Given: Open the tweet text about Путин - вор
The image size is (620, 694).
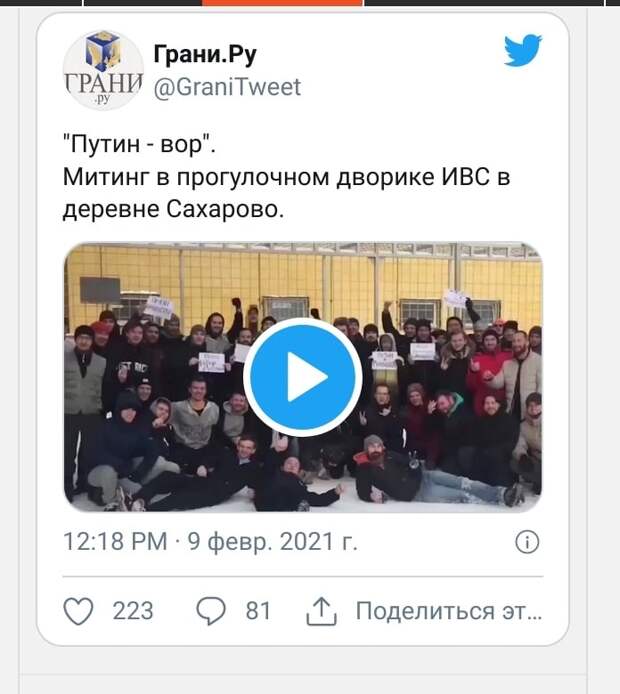Looking at the screenshot, I should (x=287, y=177).
